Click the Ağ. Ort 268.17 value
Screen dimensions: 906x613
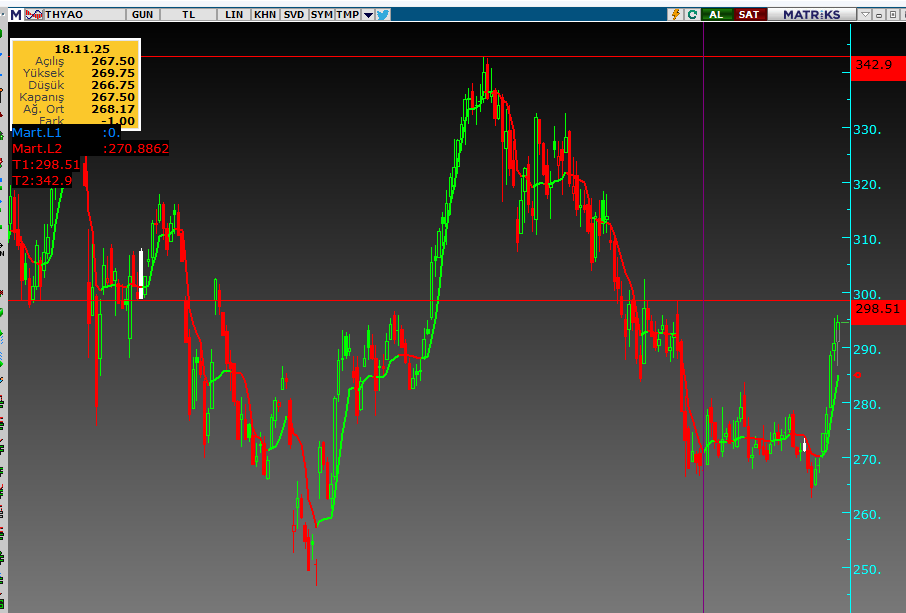coord(113,109)
